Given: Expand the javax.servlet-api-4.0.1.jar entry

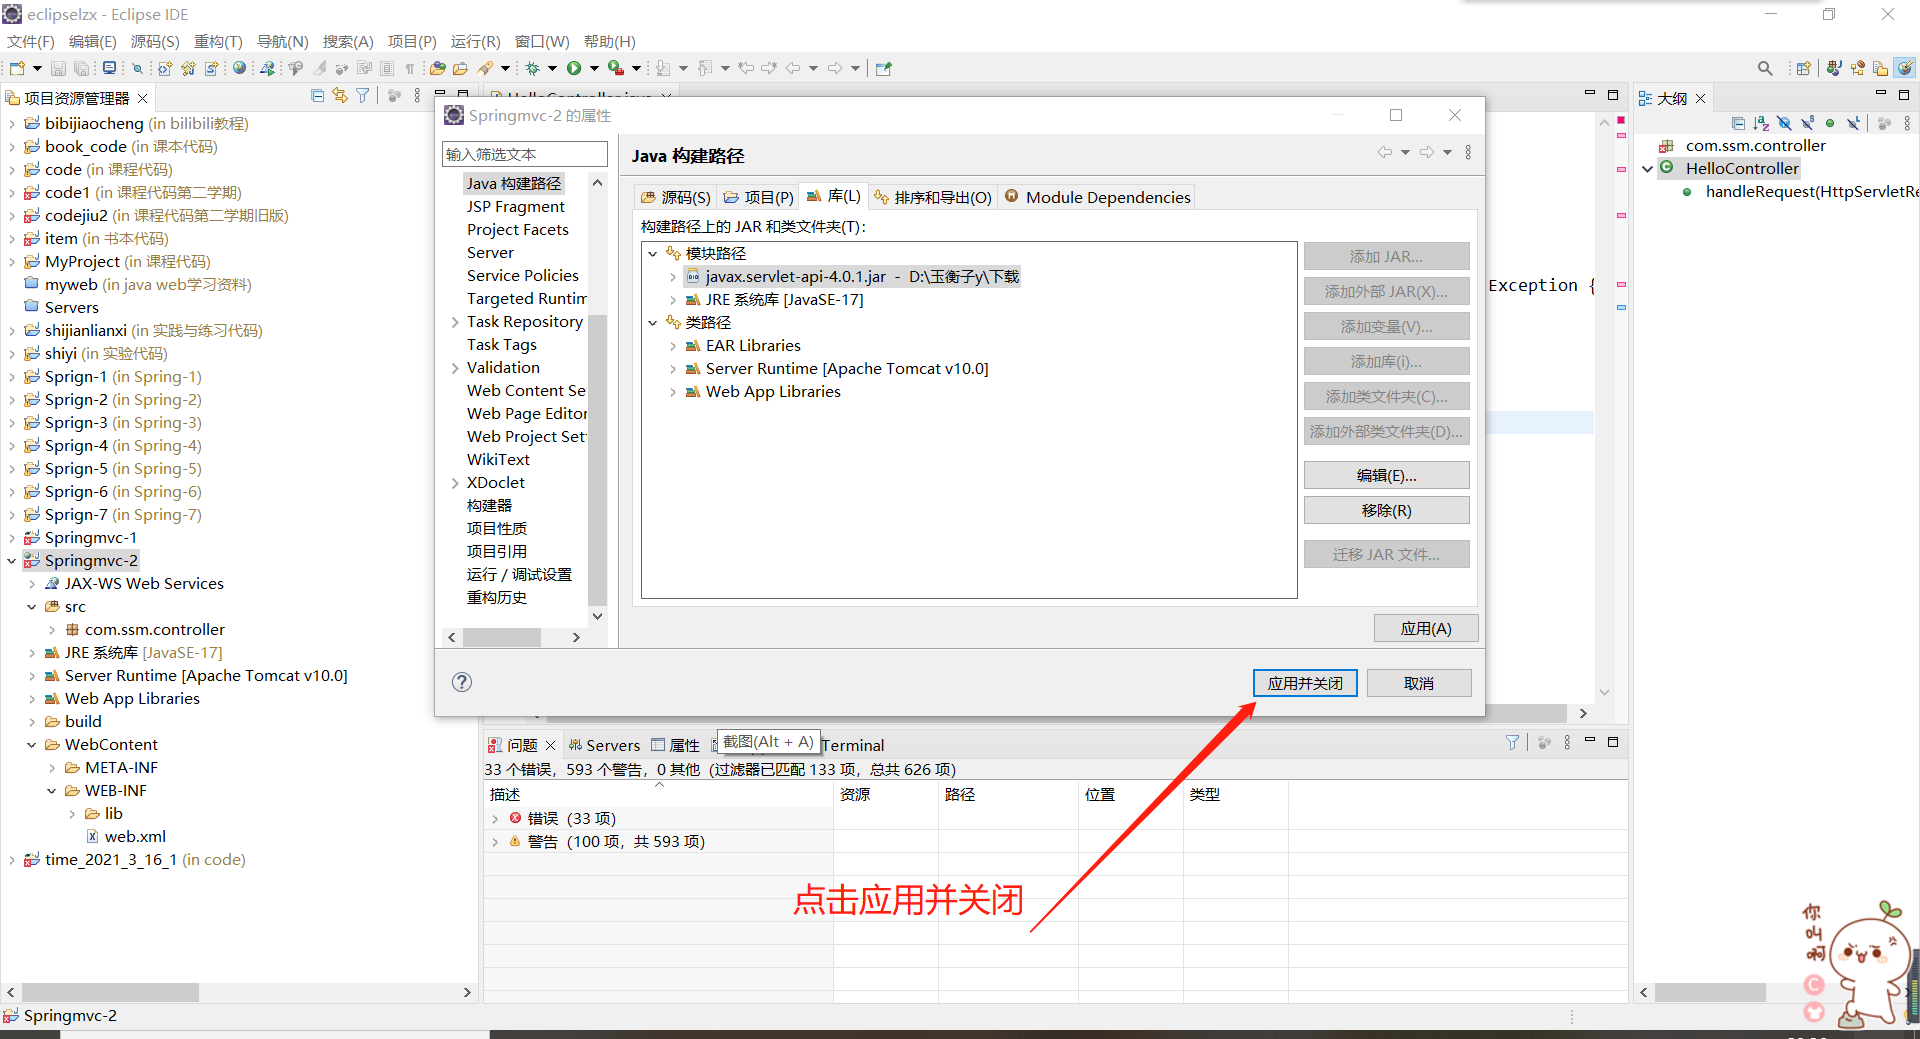Looking at the screenshot, I should 673,277.
